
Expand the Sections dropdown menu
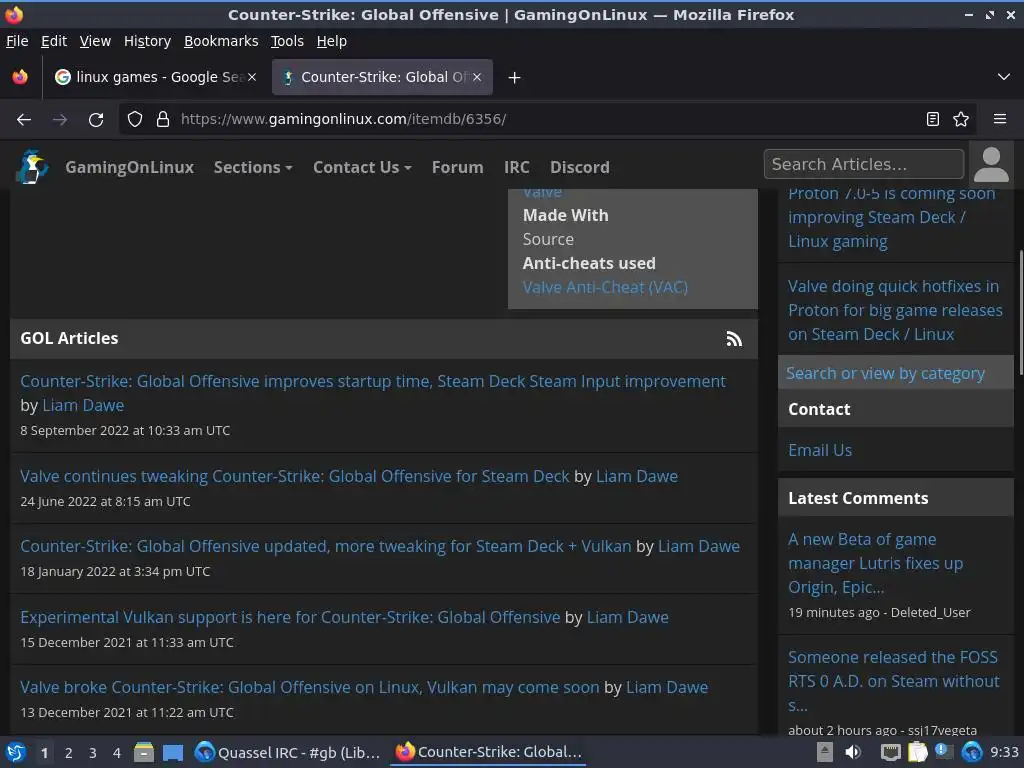[253, 167]
